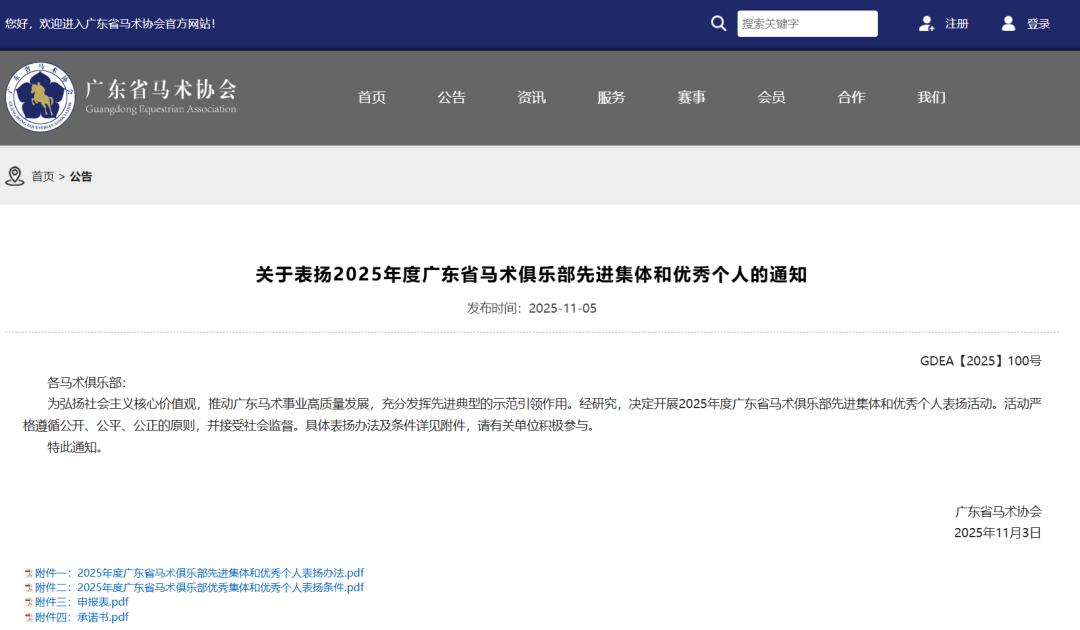The image size is (1080, 630).
Task: Open the 会员 menu item
Action: pyautogui.click(x=772, y=97)
